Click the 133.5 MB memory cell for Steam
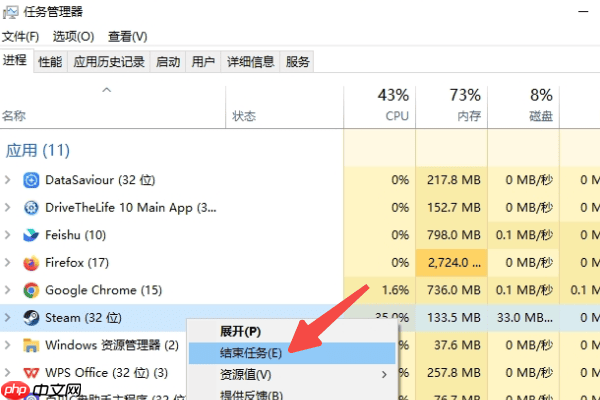Image resolution: width=600 pixels, height=400 pixels. pyautogui.click(x=452, y=318)
